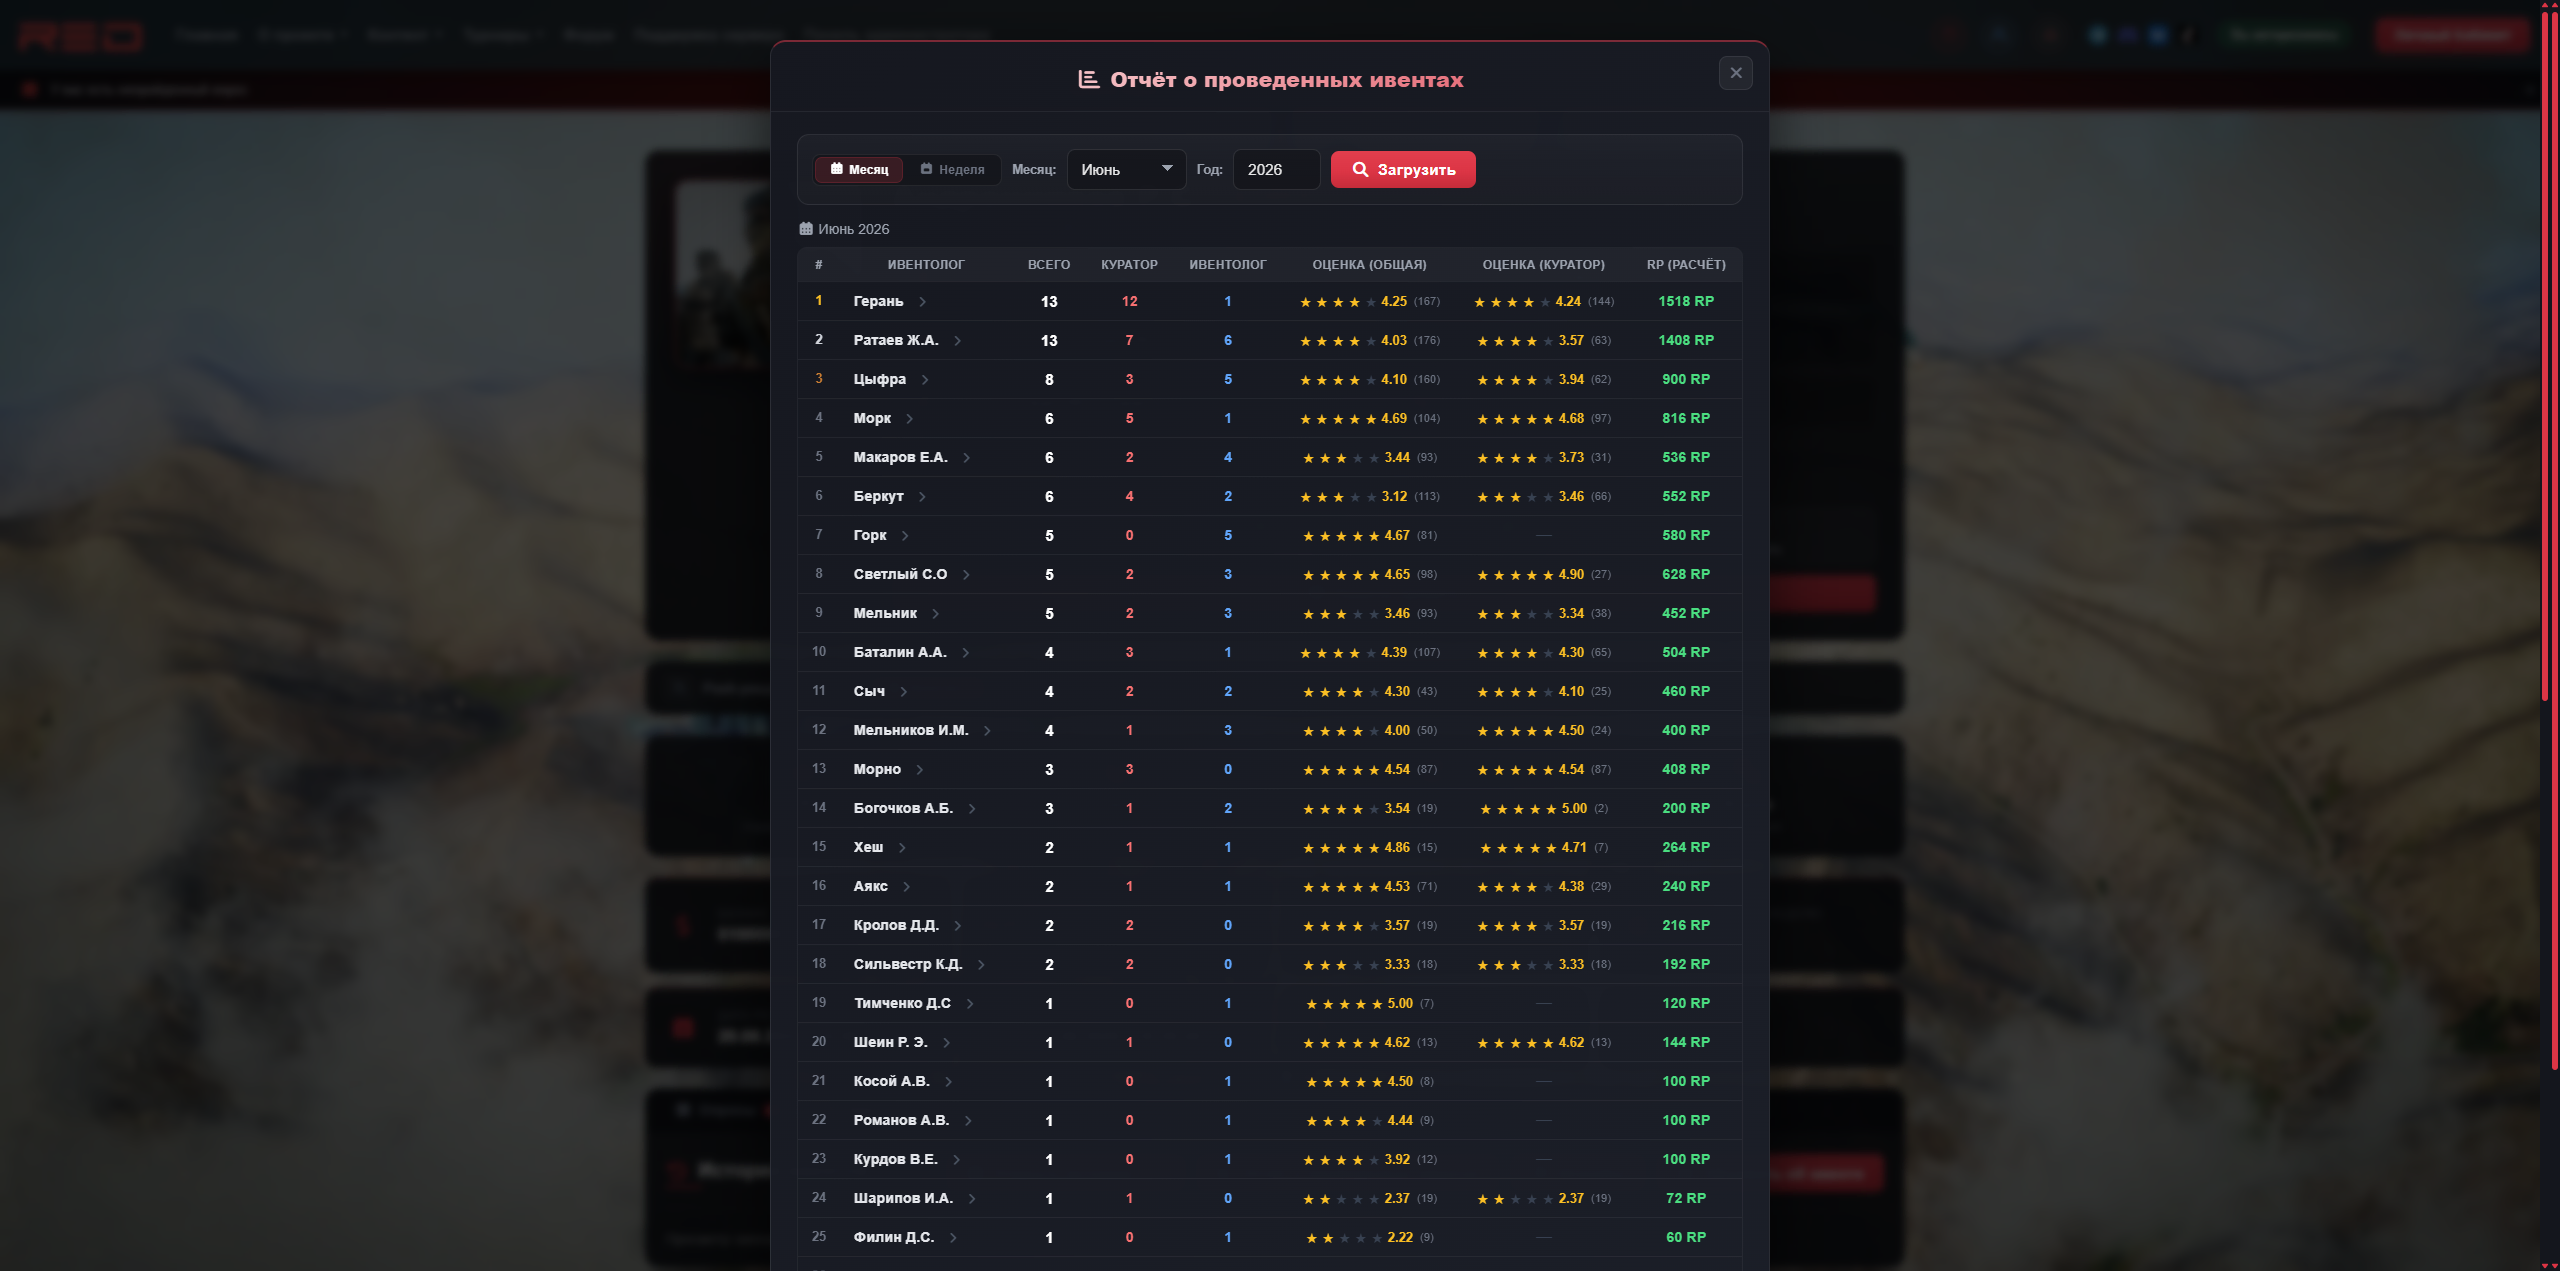Click the name Аякс
The image size is (2560, 1271).
pos(870,886)
